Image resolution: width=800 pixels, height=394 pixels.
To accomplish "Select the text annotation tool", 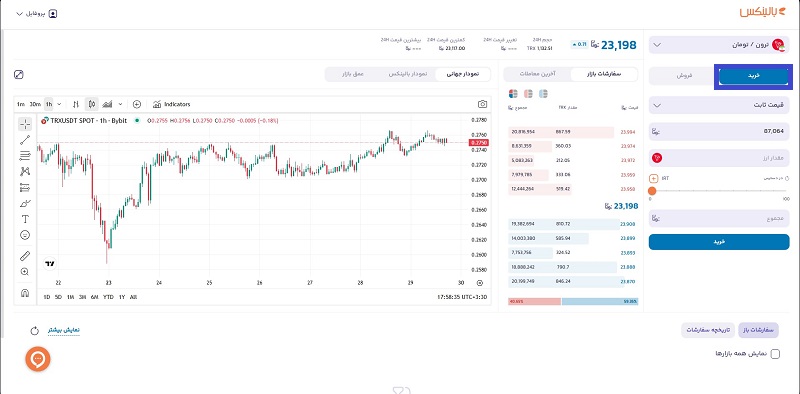I will (24, 219).
